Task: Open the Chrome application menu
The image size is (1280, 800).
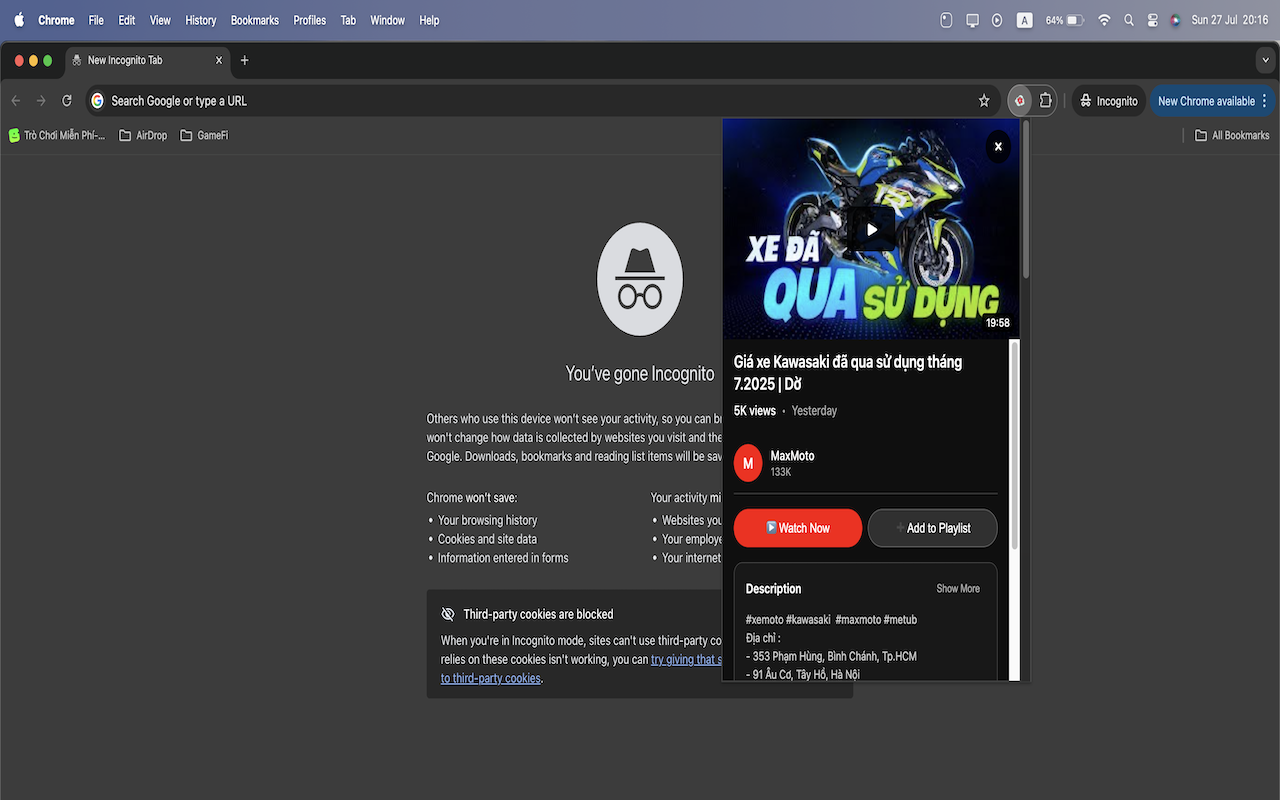Action: pyautogui.click(x=56, y=20)
